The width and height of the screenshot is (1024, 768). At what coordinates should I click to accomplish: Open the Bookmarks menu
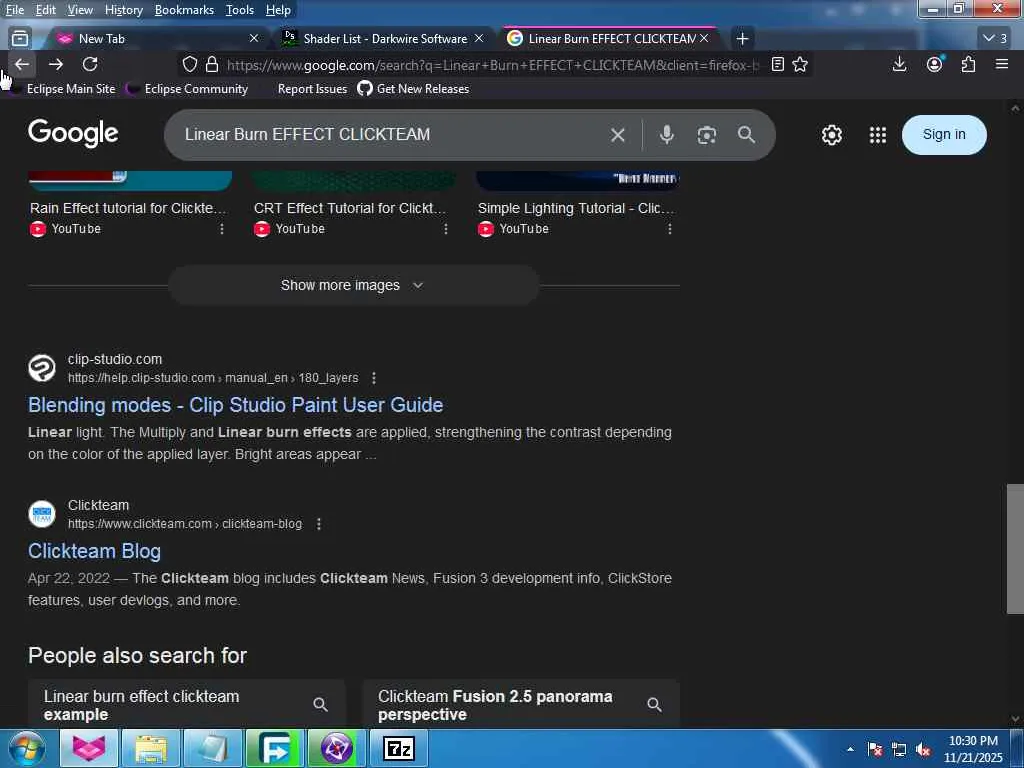(x=184, y=10)
